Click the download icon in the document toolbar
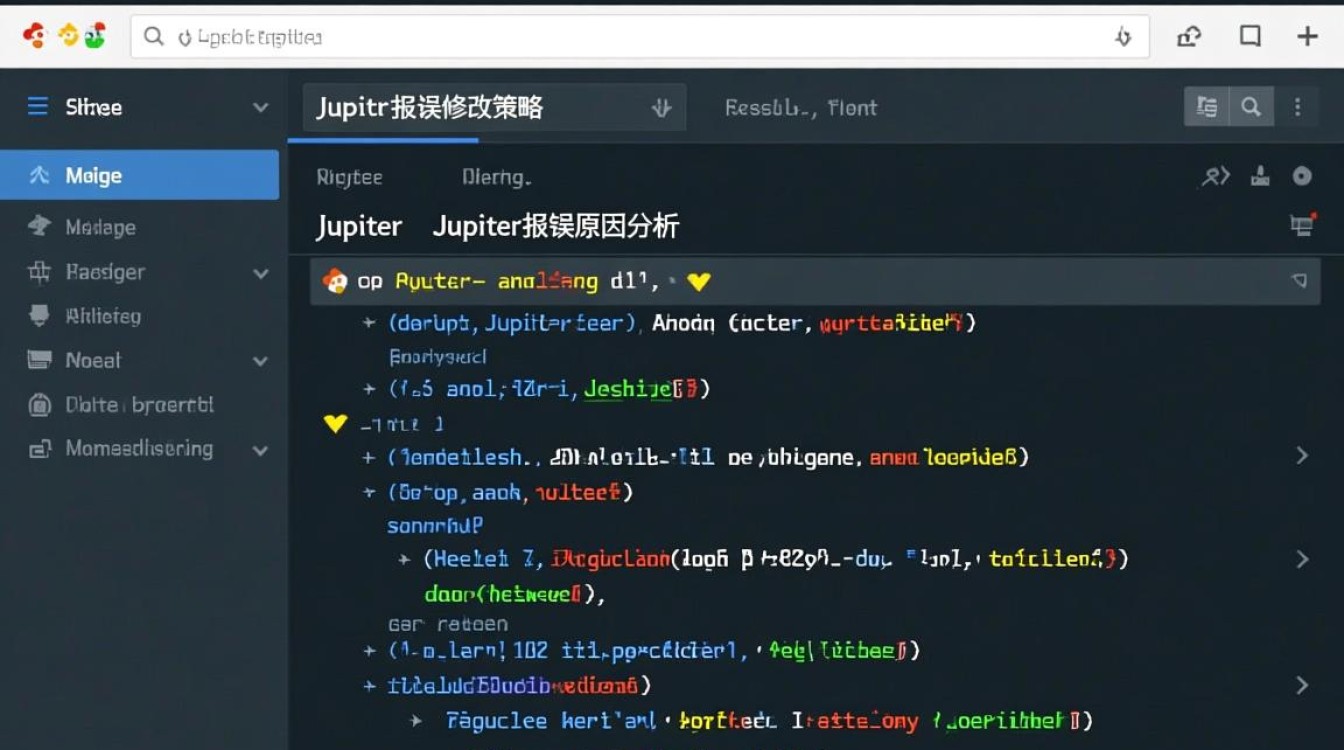Screen dimensions: 1344x750 pos(1260,175)
